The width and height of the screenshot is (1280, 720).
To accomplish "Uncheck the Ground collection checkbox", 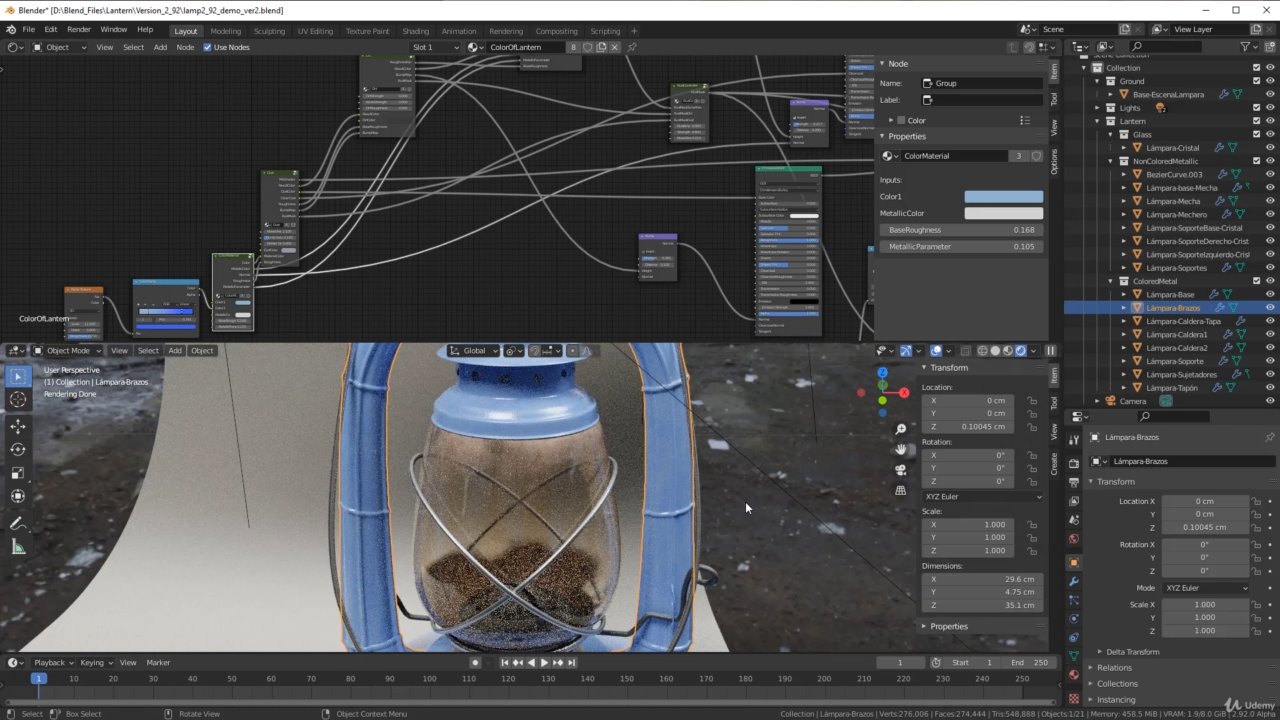I will click(x=1257, y=81).
